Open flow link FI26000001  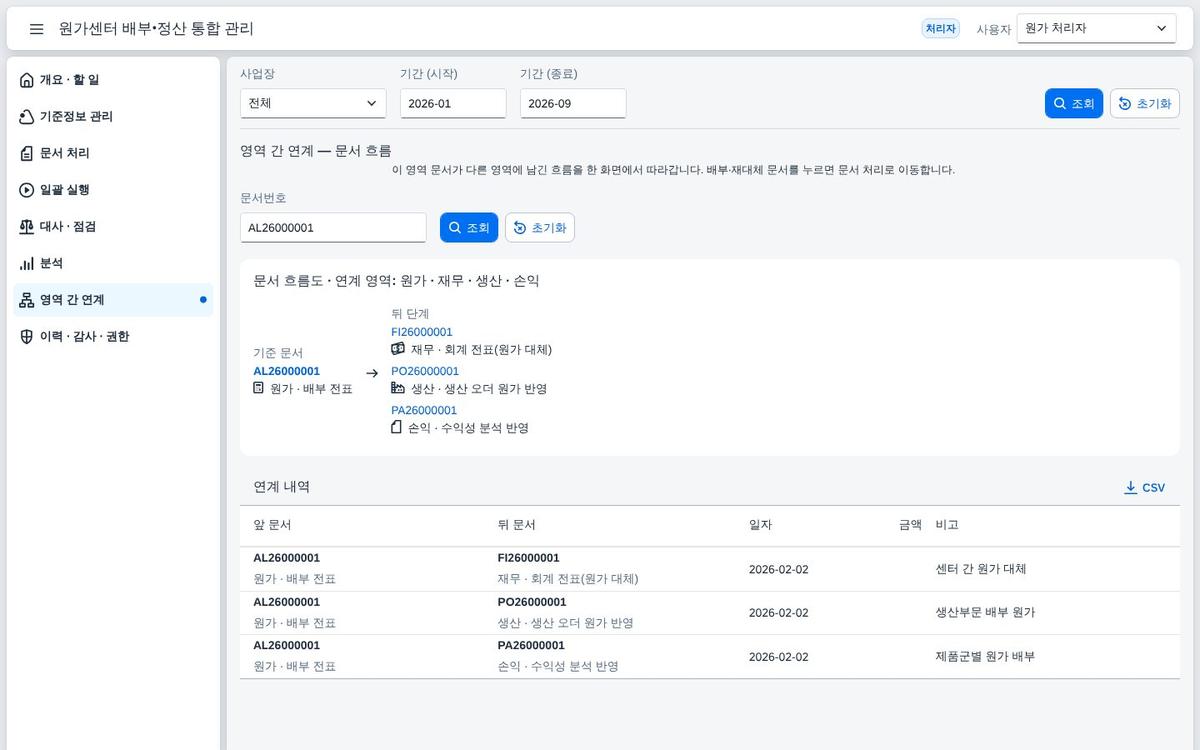coord(422,332)
